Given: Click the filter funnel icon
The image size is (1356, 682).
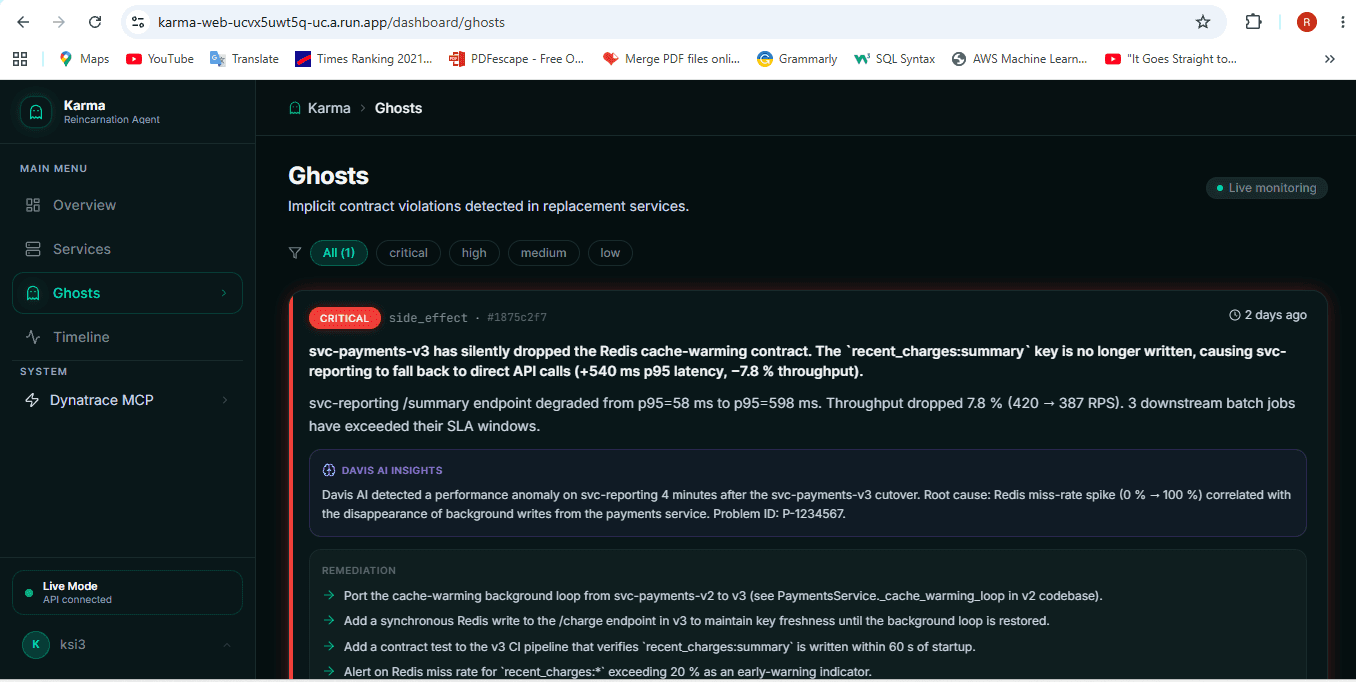Looking at the screenshot, I should (x=295, y=253).
